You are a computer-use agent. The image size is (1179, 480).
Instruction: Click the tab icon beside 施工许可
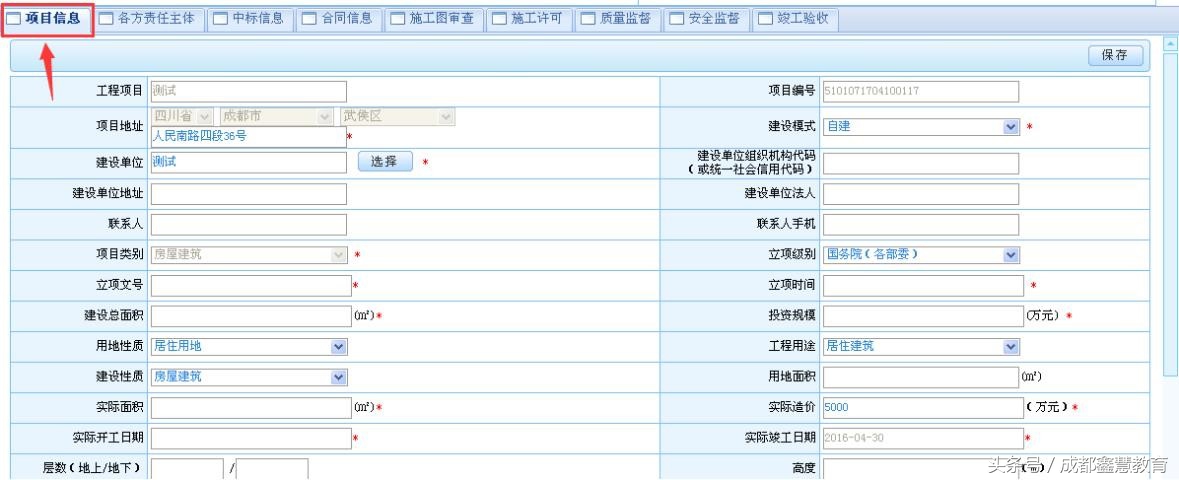(499, 20)
